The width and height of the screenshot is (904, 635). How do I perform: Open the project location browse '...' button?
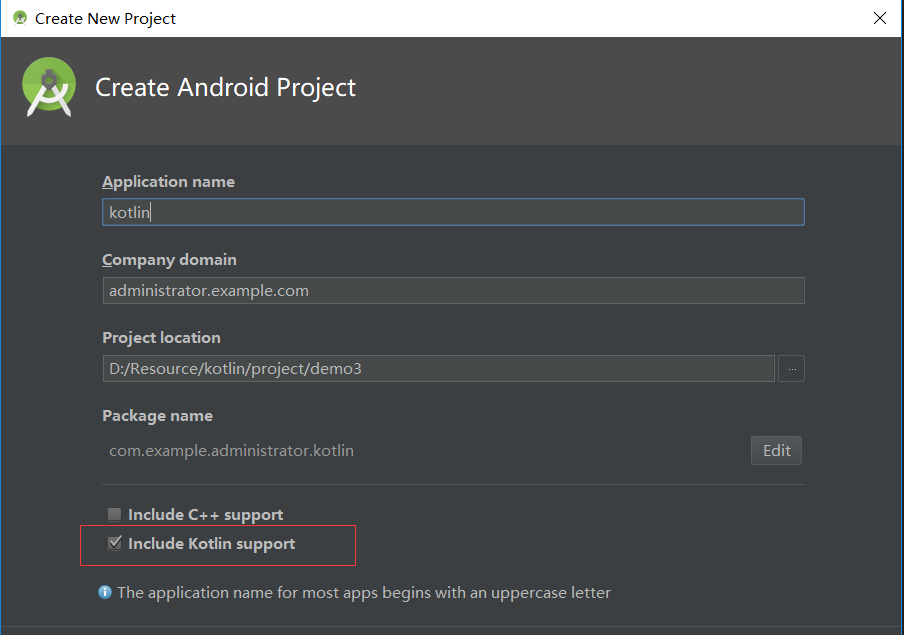pyautogui.click(x=791, y=369)
